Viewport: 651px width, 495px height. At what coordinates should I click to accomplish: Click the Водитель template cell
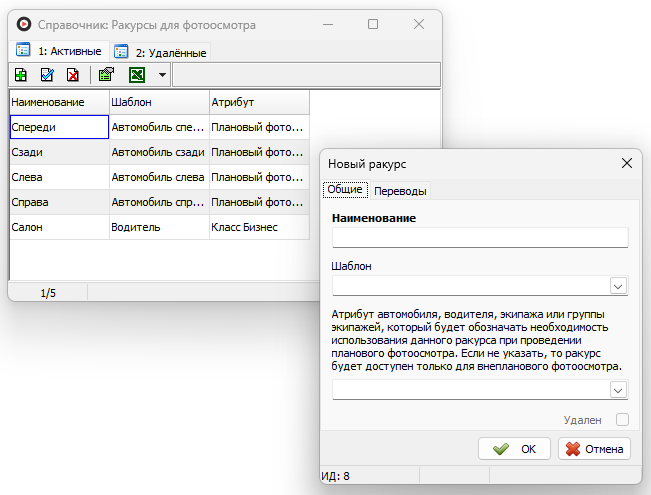(159, 227)
